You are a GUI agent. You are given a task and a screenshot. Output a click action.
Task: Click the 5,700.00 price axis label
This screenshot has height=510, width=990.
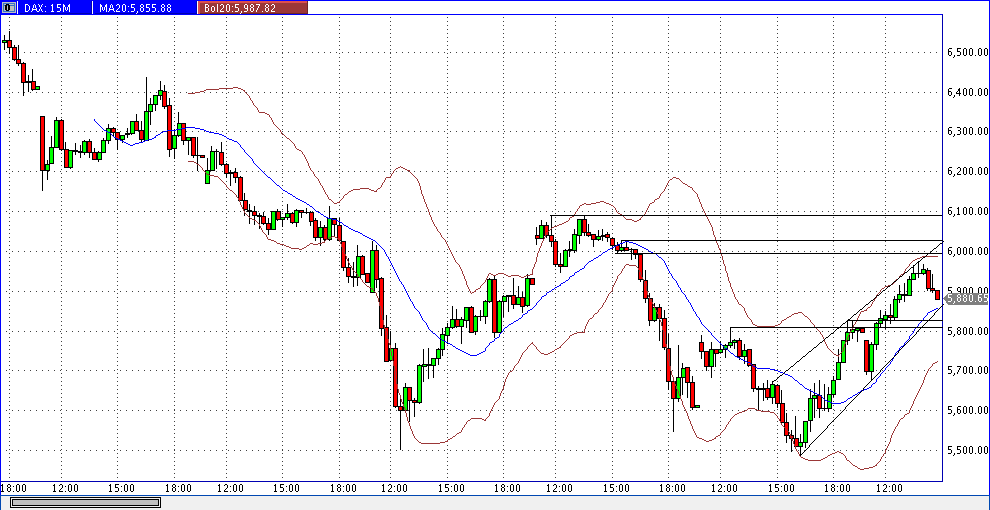click(967, 371)
